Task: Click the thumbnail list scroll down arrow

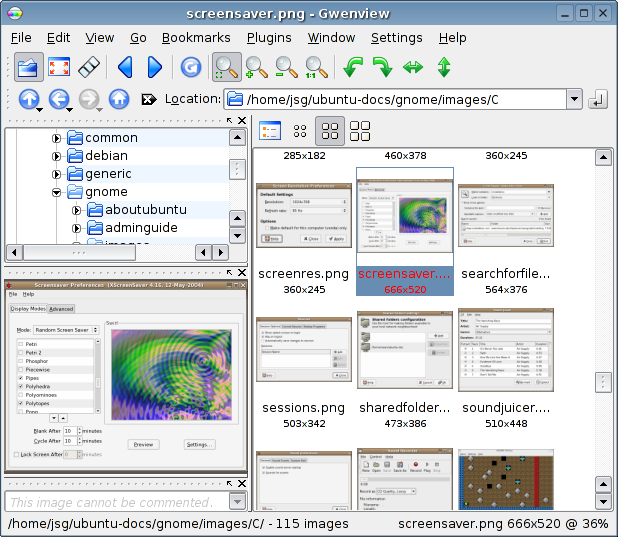Action: tap(603, 500)
